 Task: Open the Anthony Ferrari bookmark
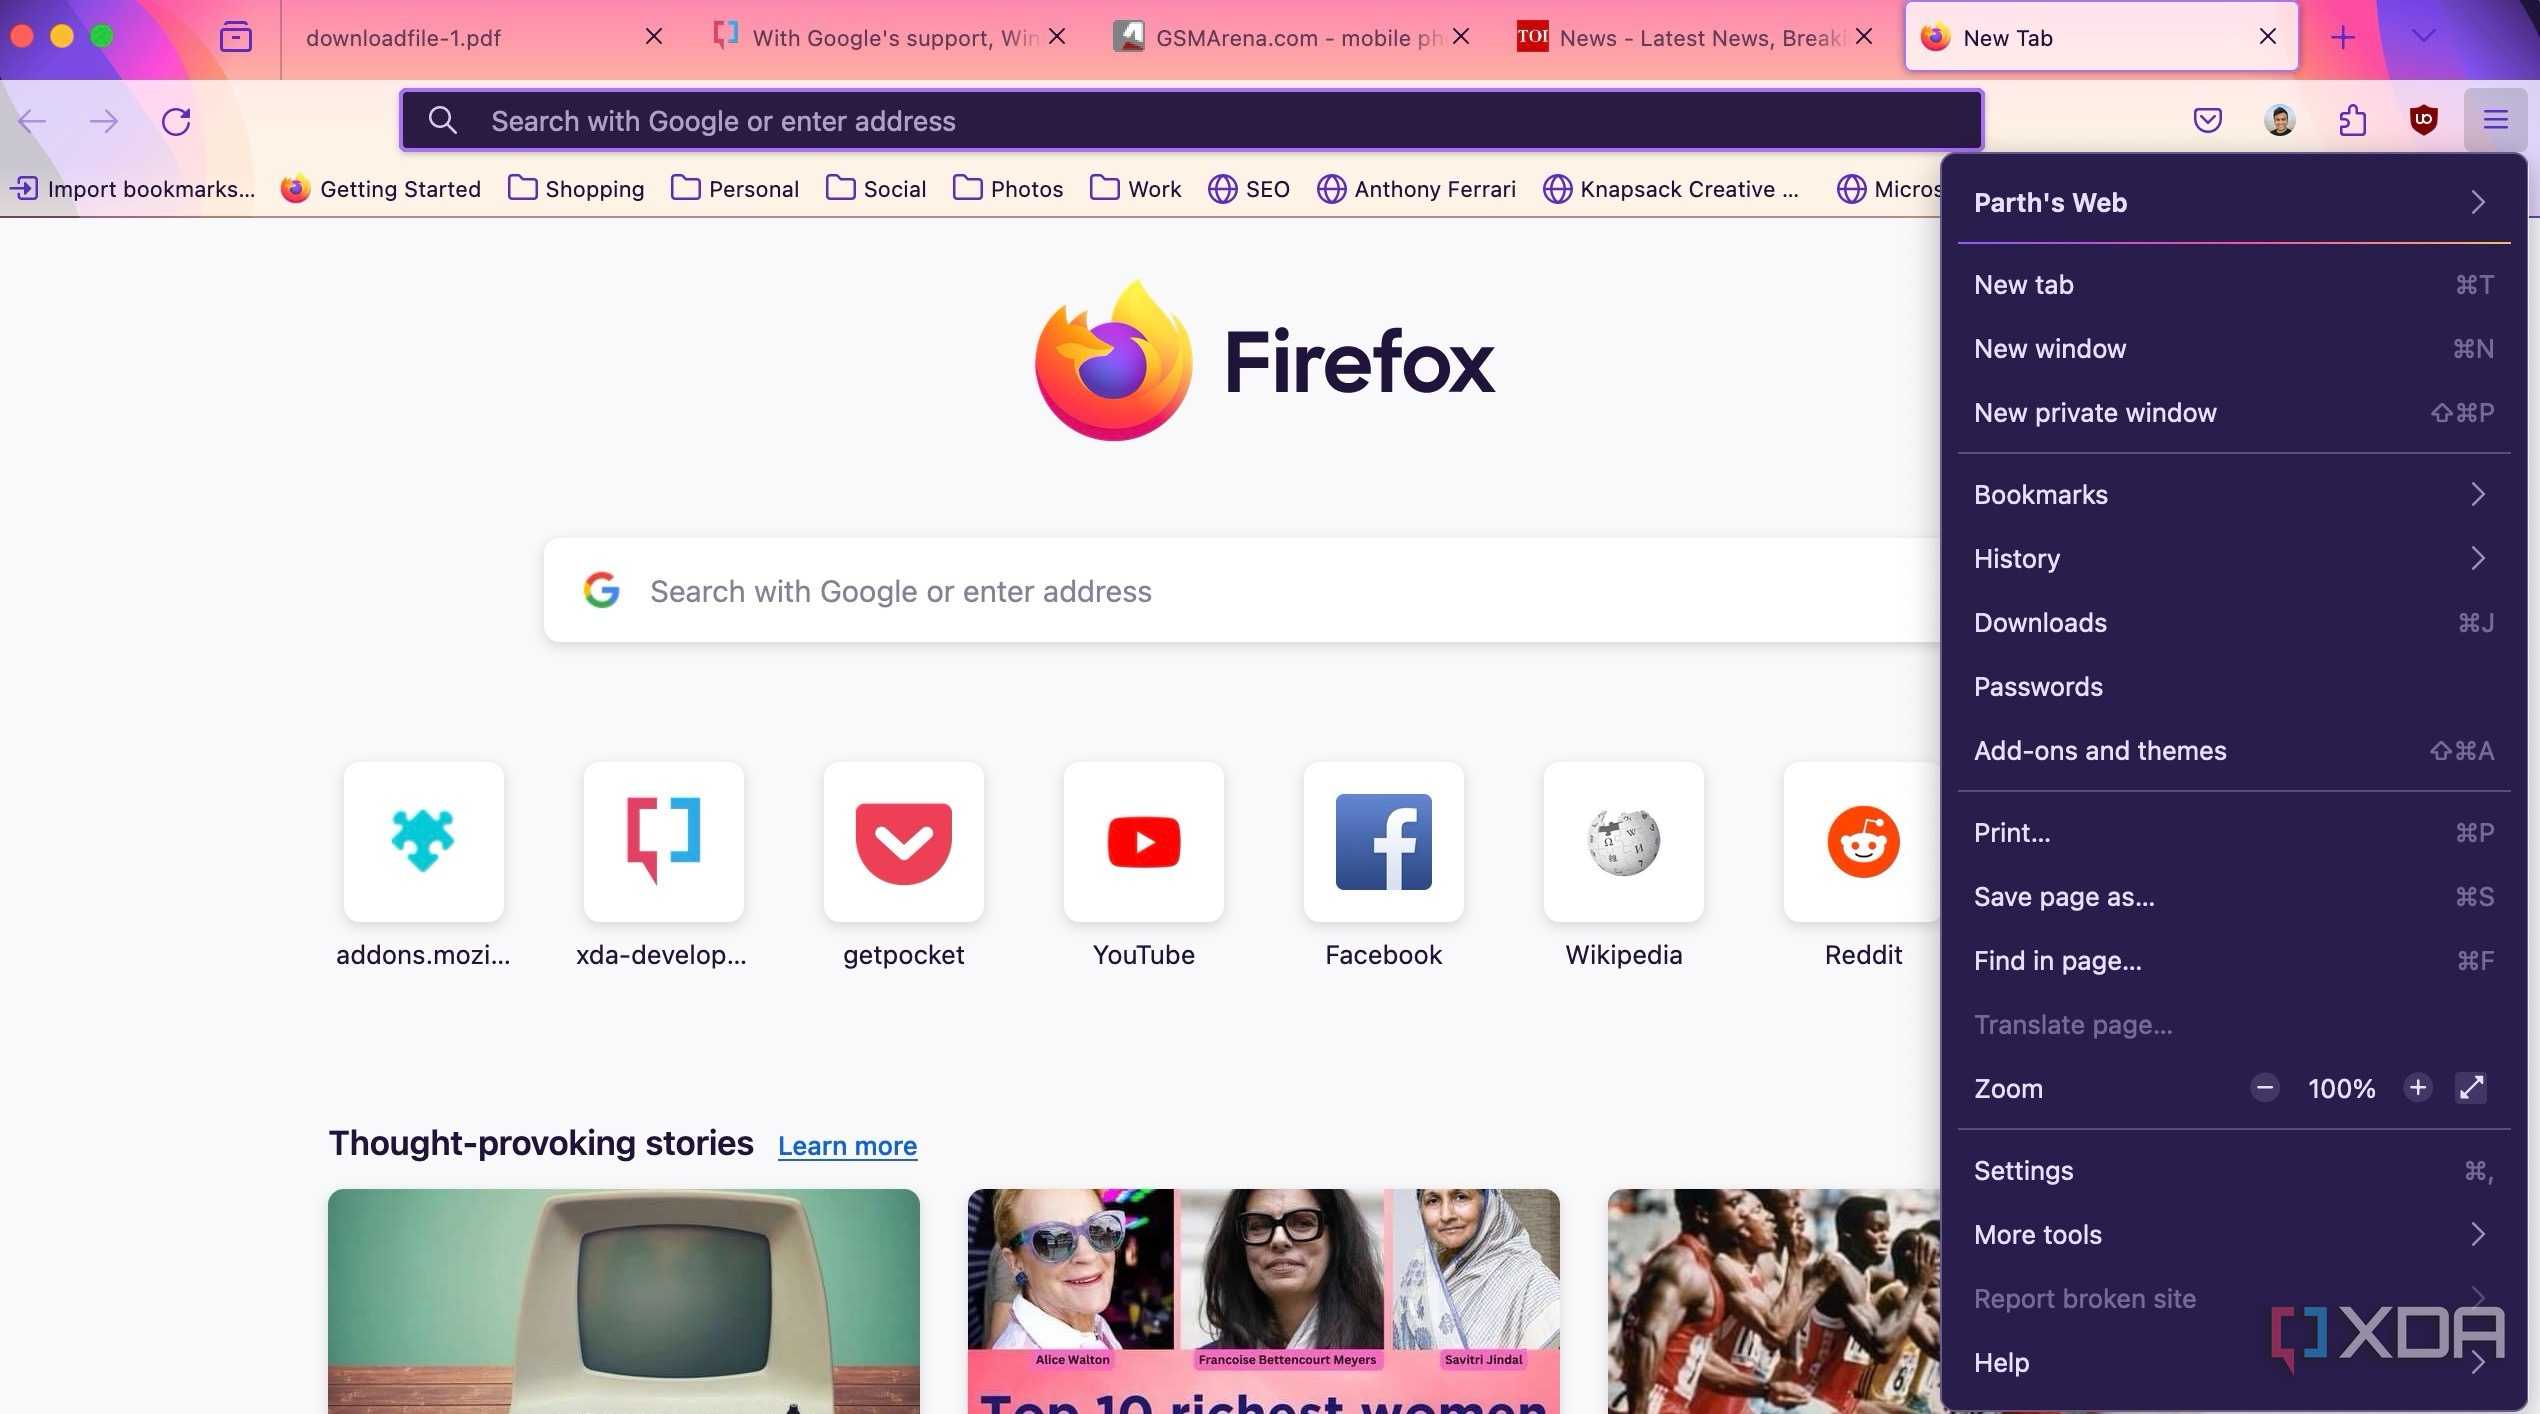(1416, 189)
